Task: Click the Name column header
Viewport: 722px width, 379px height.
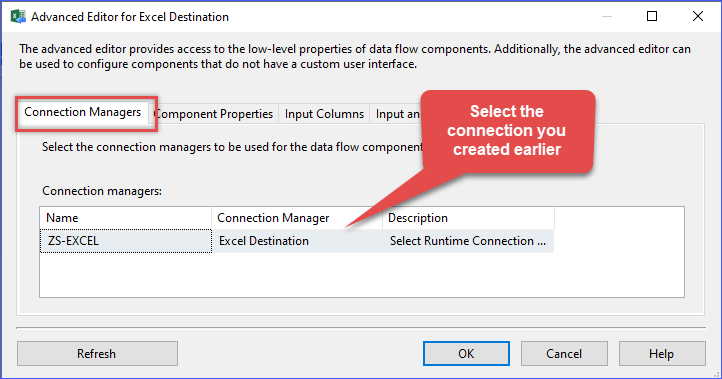Action: [x=126, y=218]
